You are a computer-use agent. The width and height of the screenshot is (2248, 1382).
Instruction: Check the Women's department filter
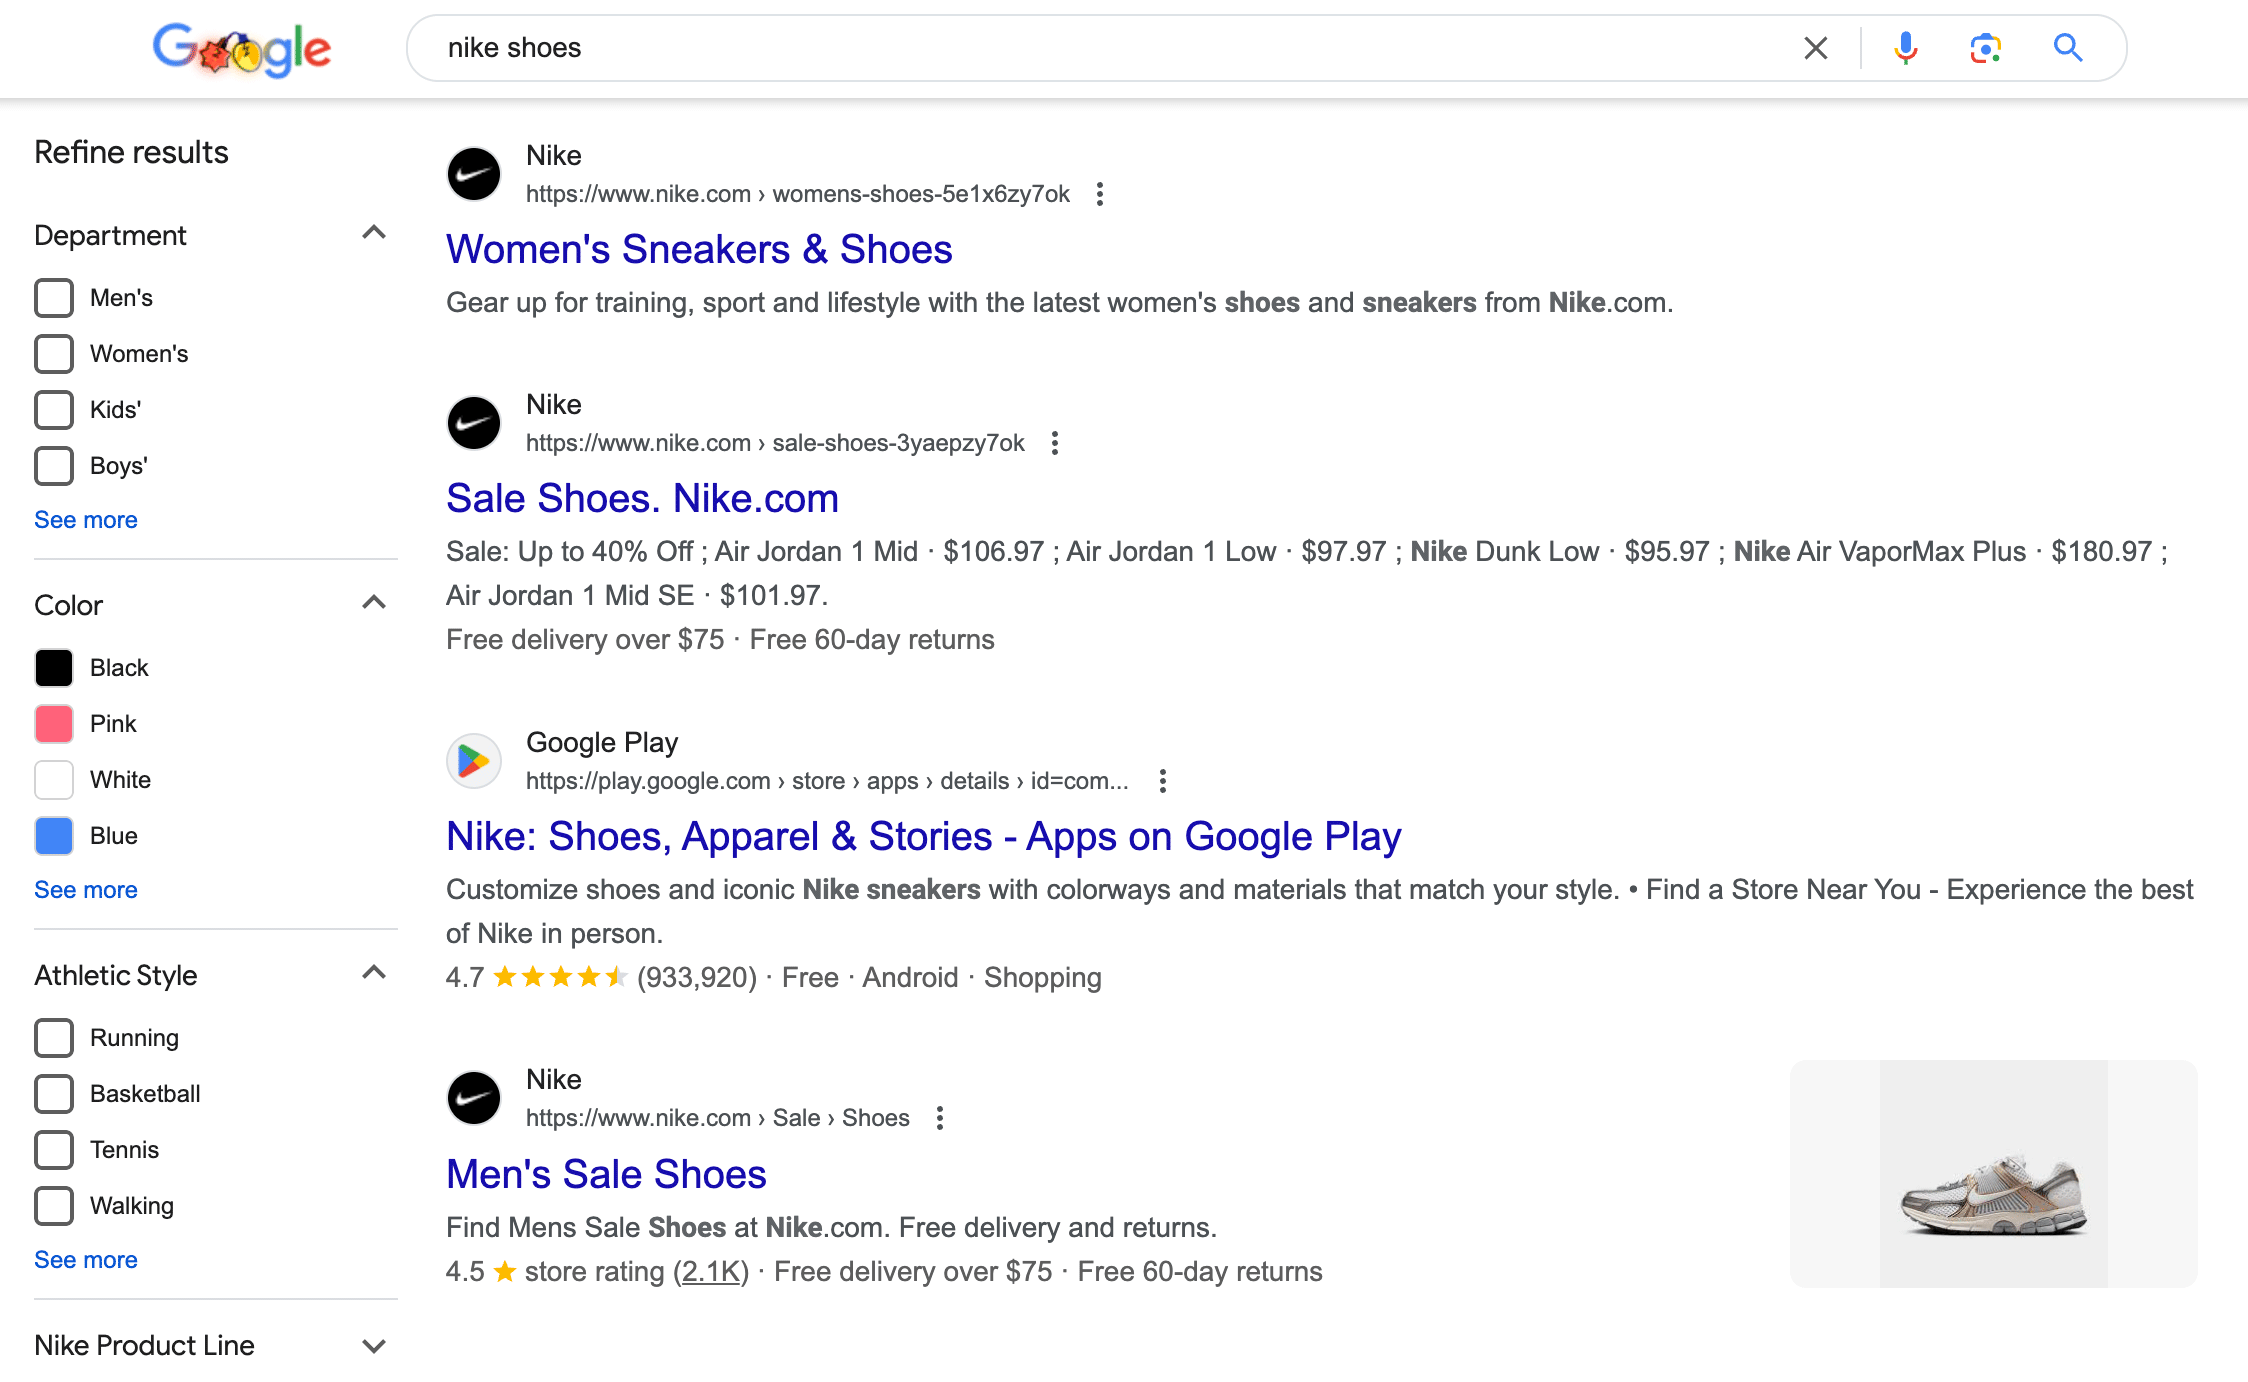pos(53,353)
